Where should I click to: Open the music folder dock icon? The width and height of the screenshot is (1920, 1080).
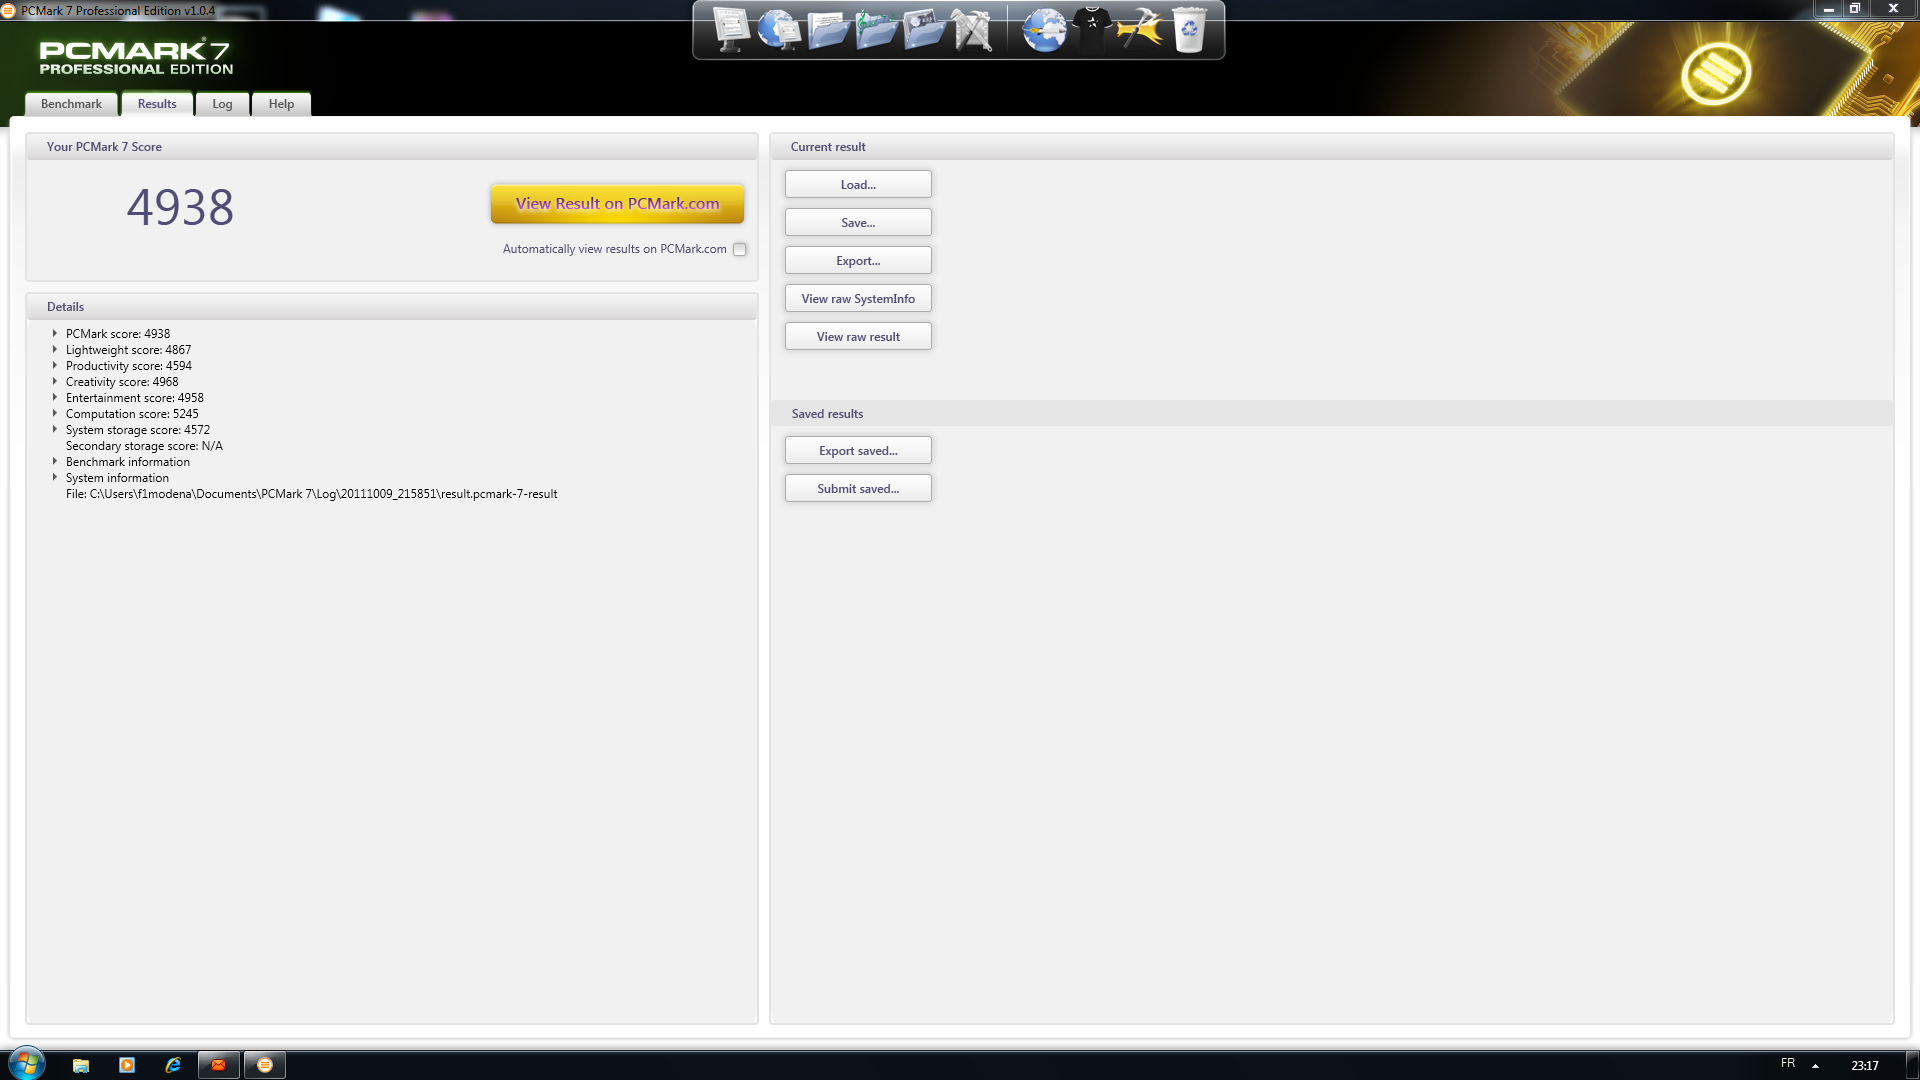[x=876, y=30]
